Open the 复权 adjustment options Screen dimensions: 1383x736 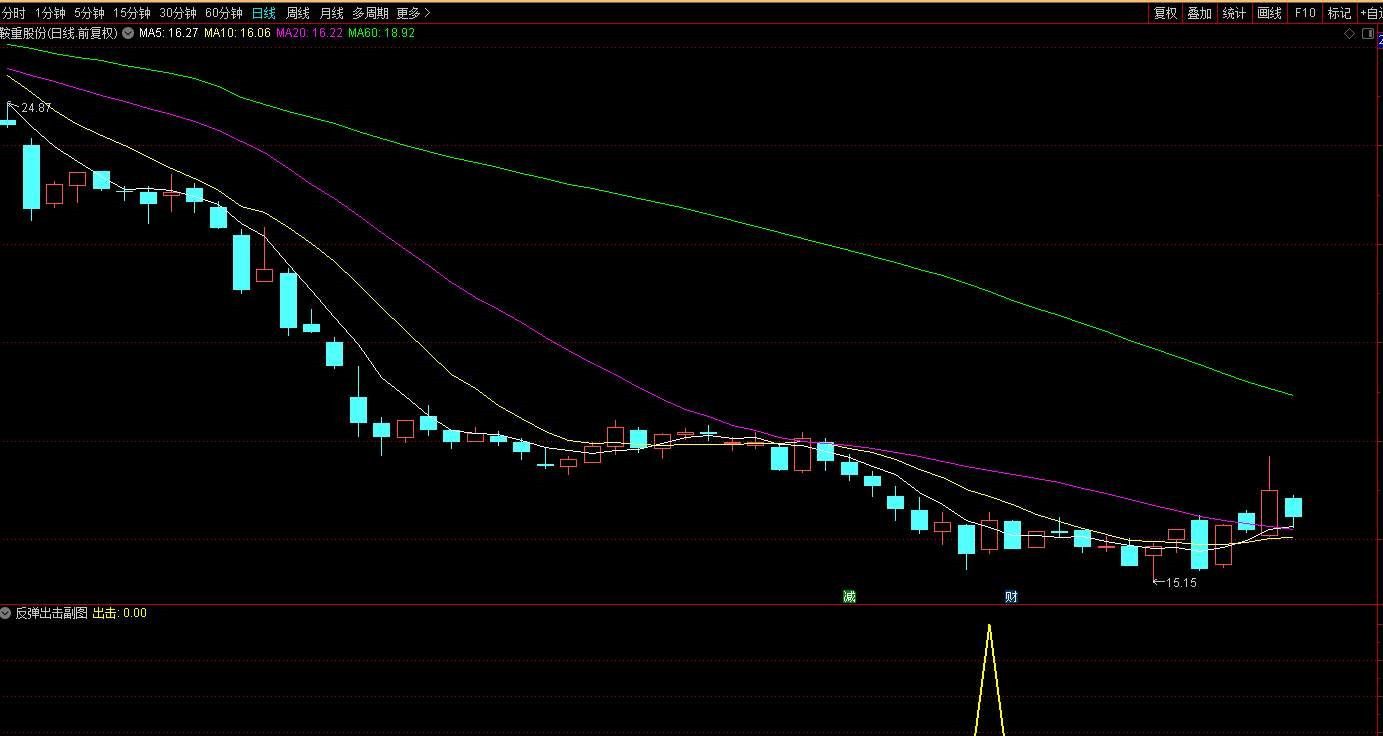click(1165, 13)
